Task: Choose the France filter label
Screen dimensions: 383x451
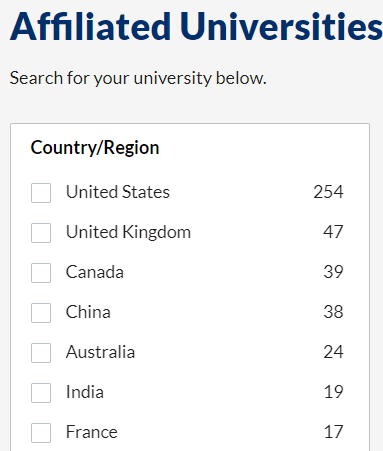Action: [92, 432]
